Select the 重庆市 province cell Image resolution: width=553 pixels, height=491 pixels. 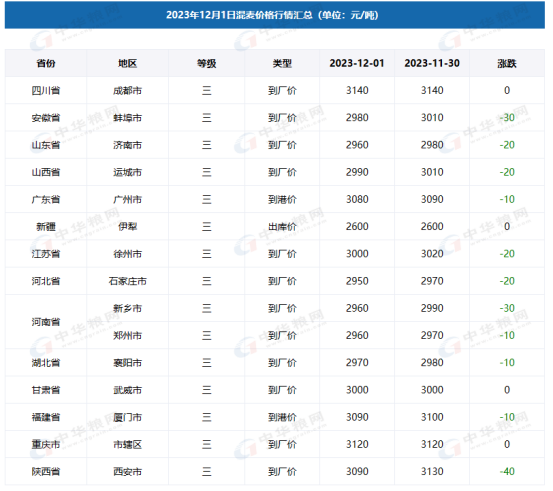[x=46, y=444]
